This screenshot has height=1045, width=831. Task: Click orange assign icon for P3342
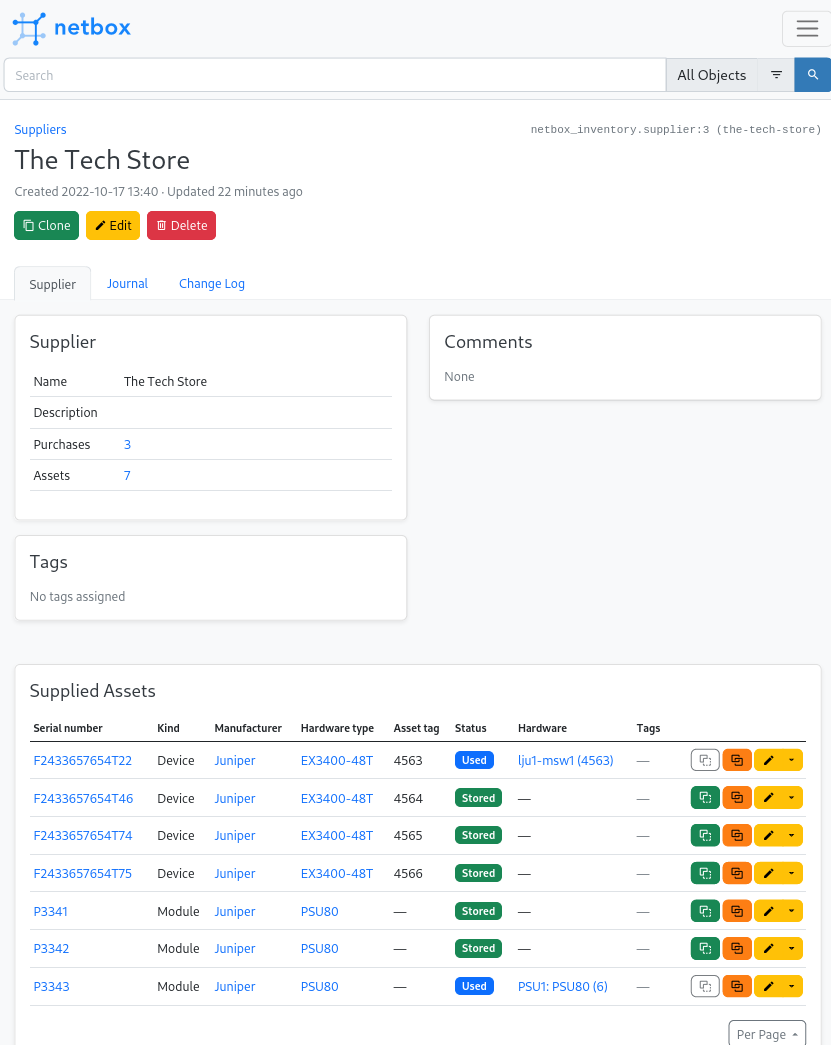click(x=737, y=948)
